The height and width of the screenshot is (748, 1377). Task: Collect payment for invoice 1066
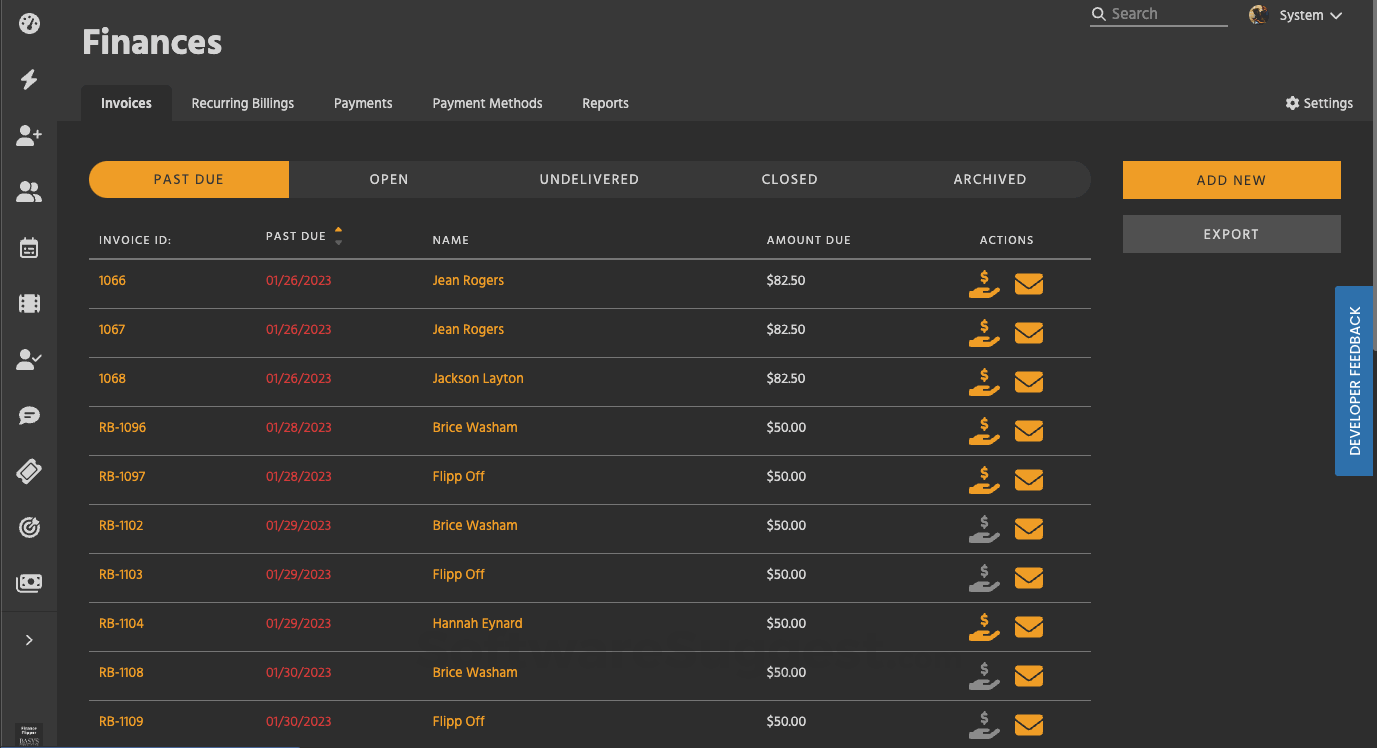pyautogui.click(x=983, y=285)
